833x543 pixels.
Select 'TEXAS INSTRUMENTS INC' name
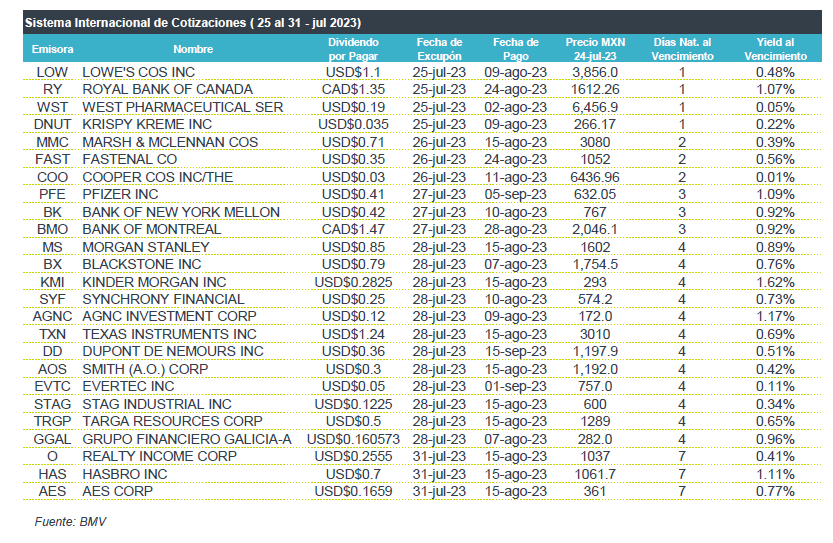[169, 335]
